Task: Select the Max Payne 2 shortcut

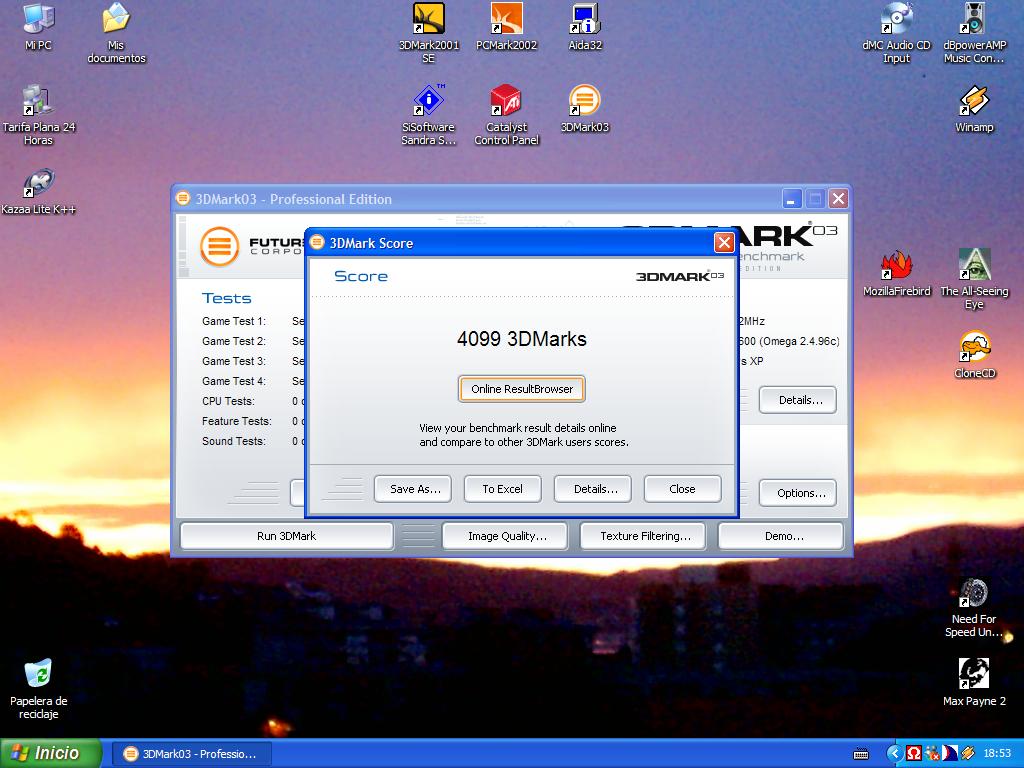Action: coord(974,682)
